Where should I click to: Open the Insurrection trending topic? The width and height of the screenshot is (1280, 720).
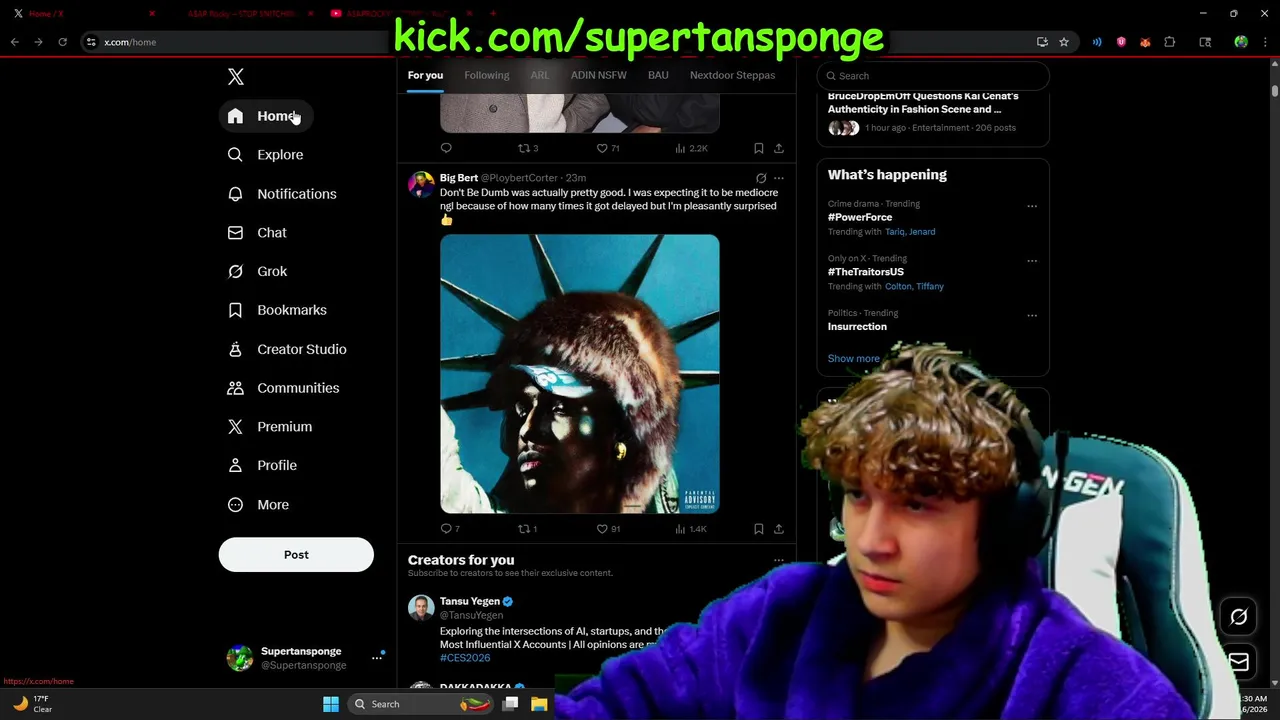pyautogui.click(x=857, y=326)
